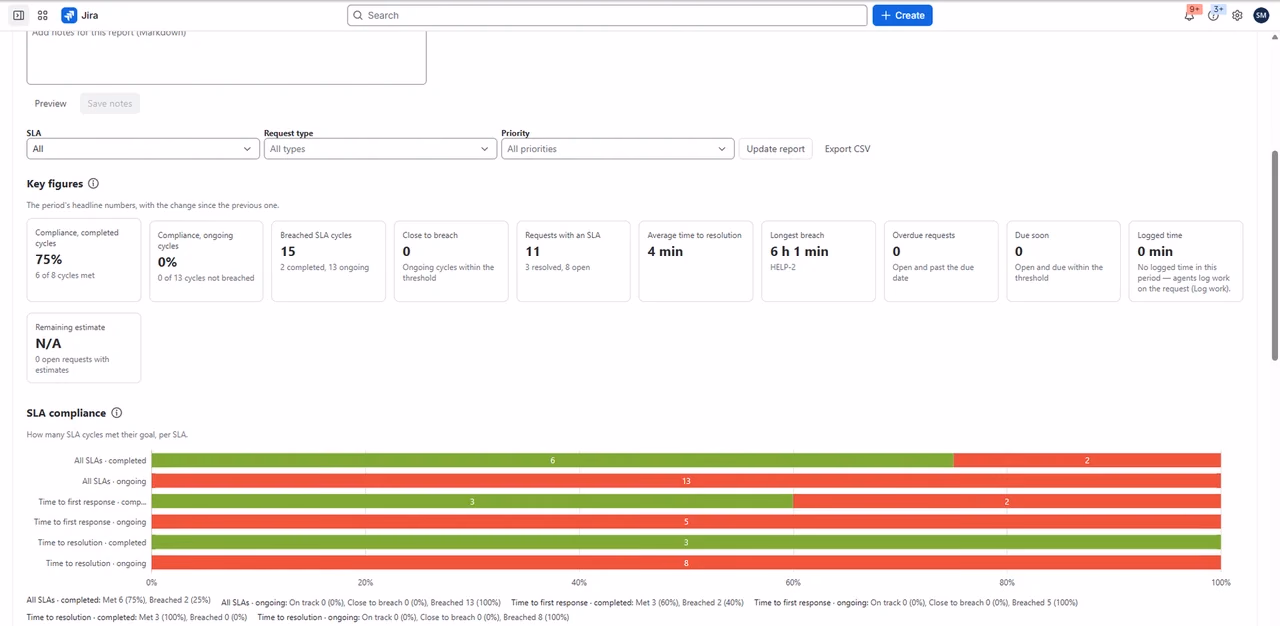The width and height of the screenshot is (1280, 626).
Task: Select the Close to breach card
Action: click(451, 261)
